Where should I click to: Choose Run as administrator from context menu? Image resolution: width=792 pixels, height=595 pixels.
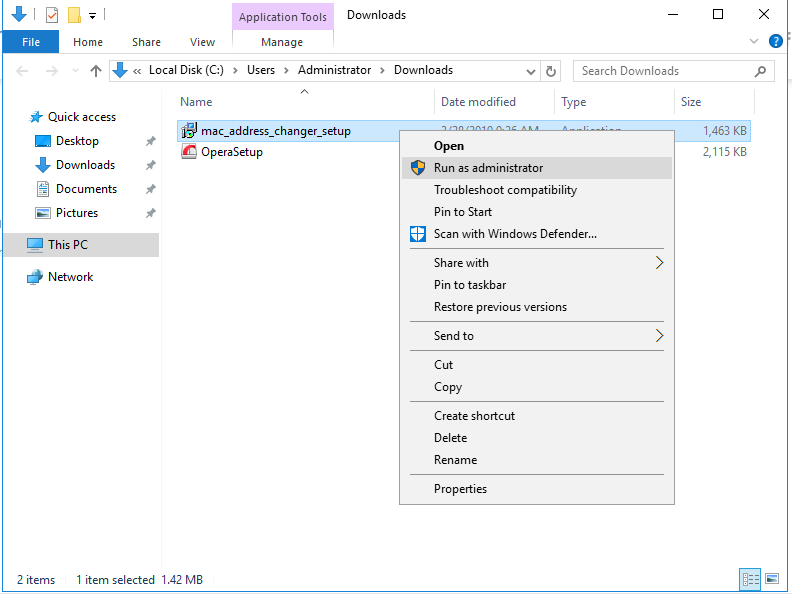pos(488,168)
